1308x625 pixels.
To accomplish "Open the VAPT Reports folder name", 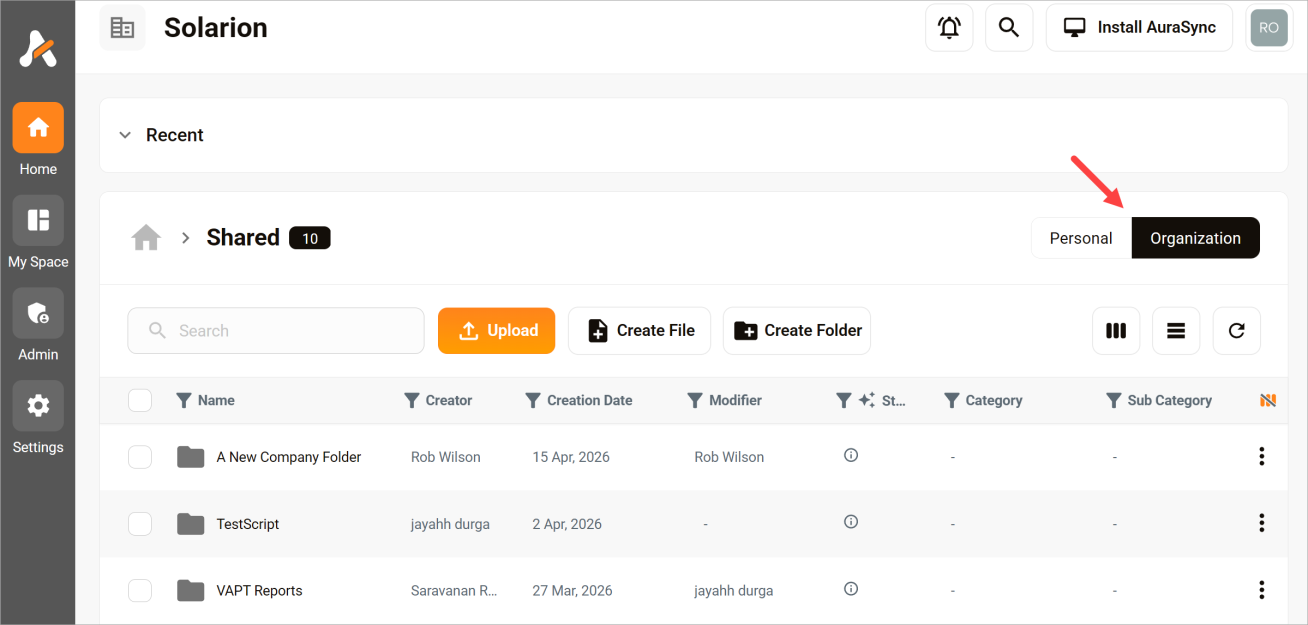I will (x=259, y=591).
